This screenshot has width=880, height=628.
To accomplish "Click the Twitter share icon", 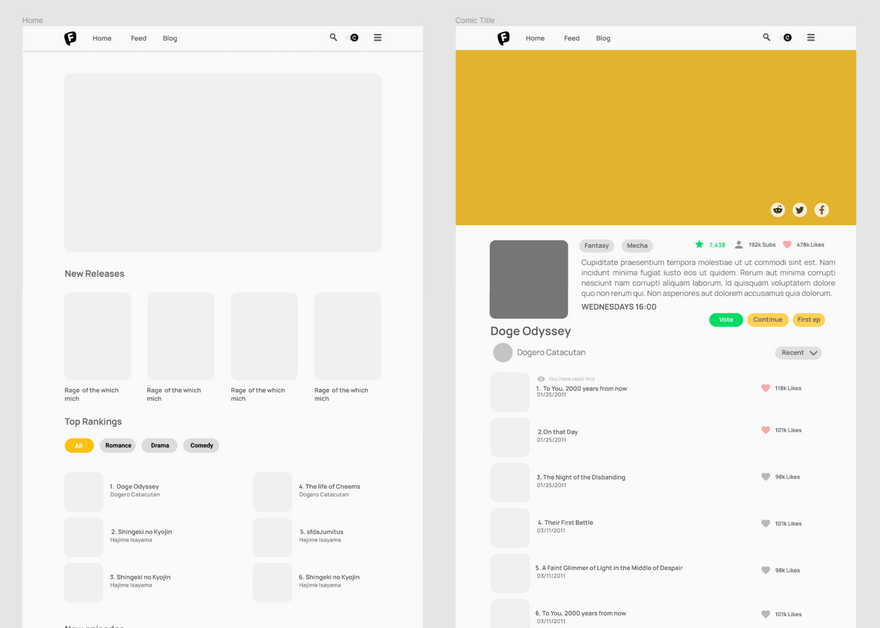I will 799,210.
